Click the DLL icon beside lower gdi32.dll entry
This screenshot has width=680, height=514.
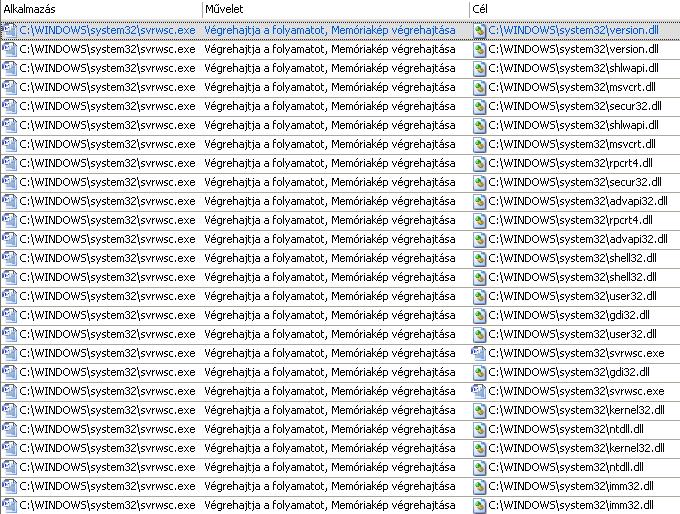(x=479, y=373)
